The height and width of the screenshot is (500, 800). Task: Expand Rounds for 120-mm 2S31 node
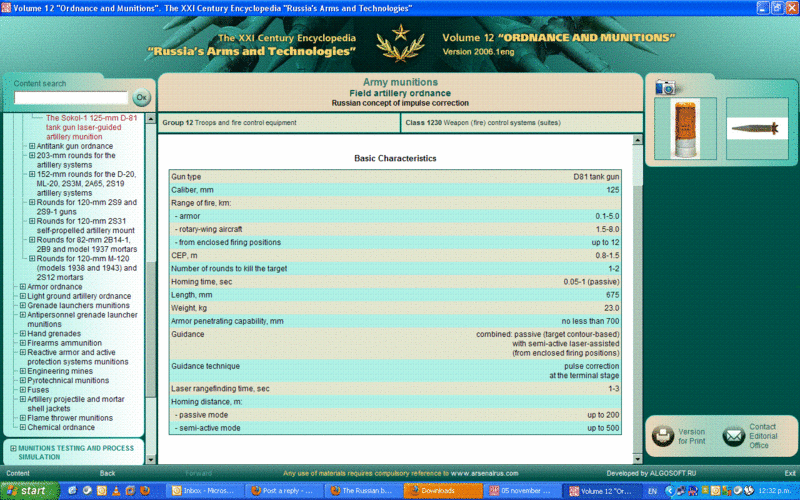point(32,221)
